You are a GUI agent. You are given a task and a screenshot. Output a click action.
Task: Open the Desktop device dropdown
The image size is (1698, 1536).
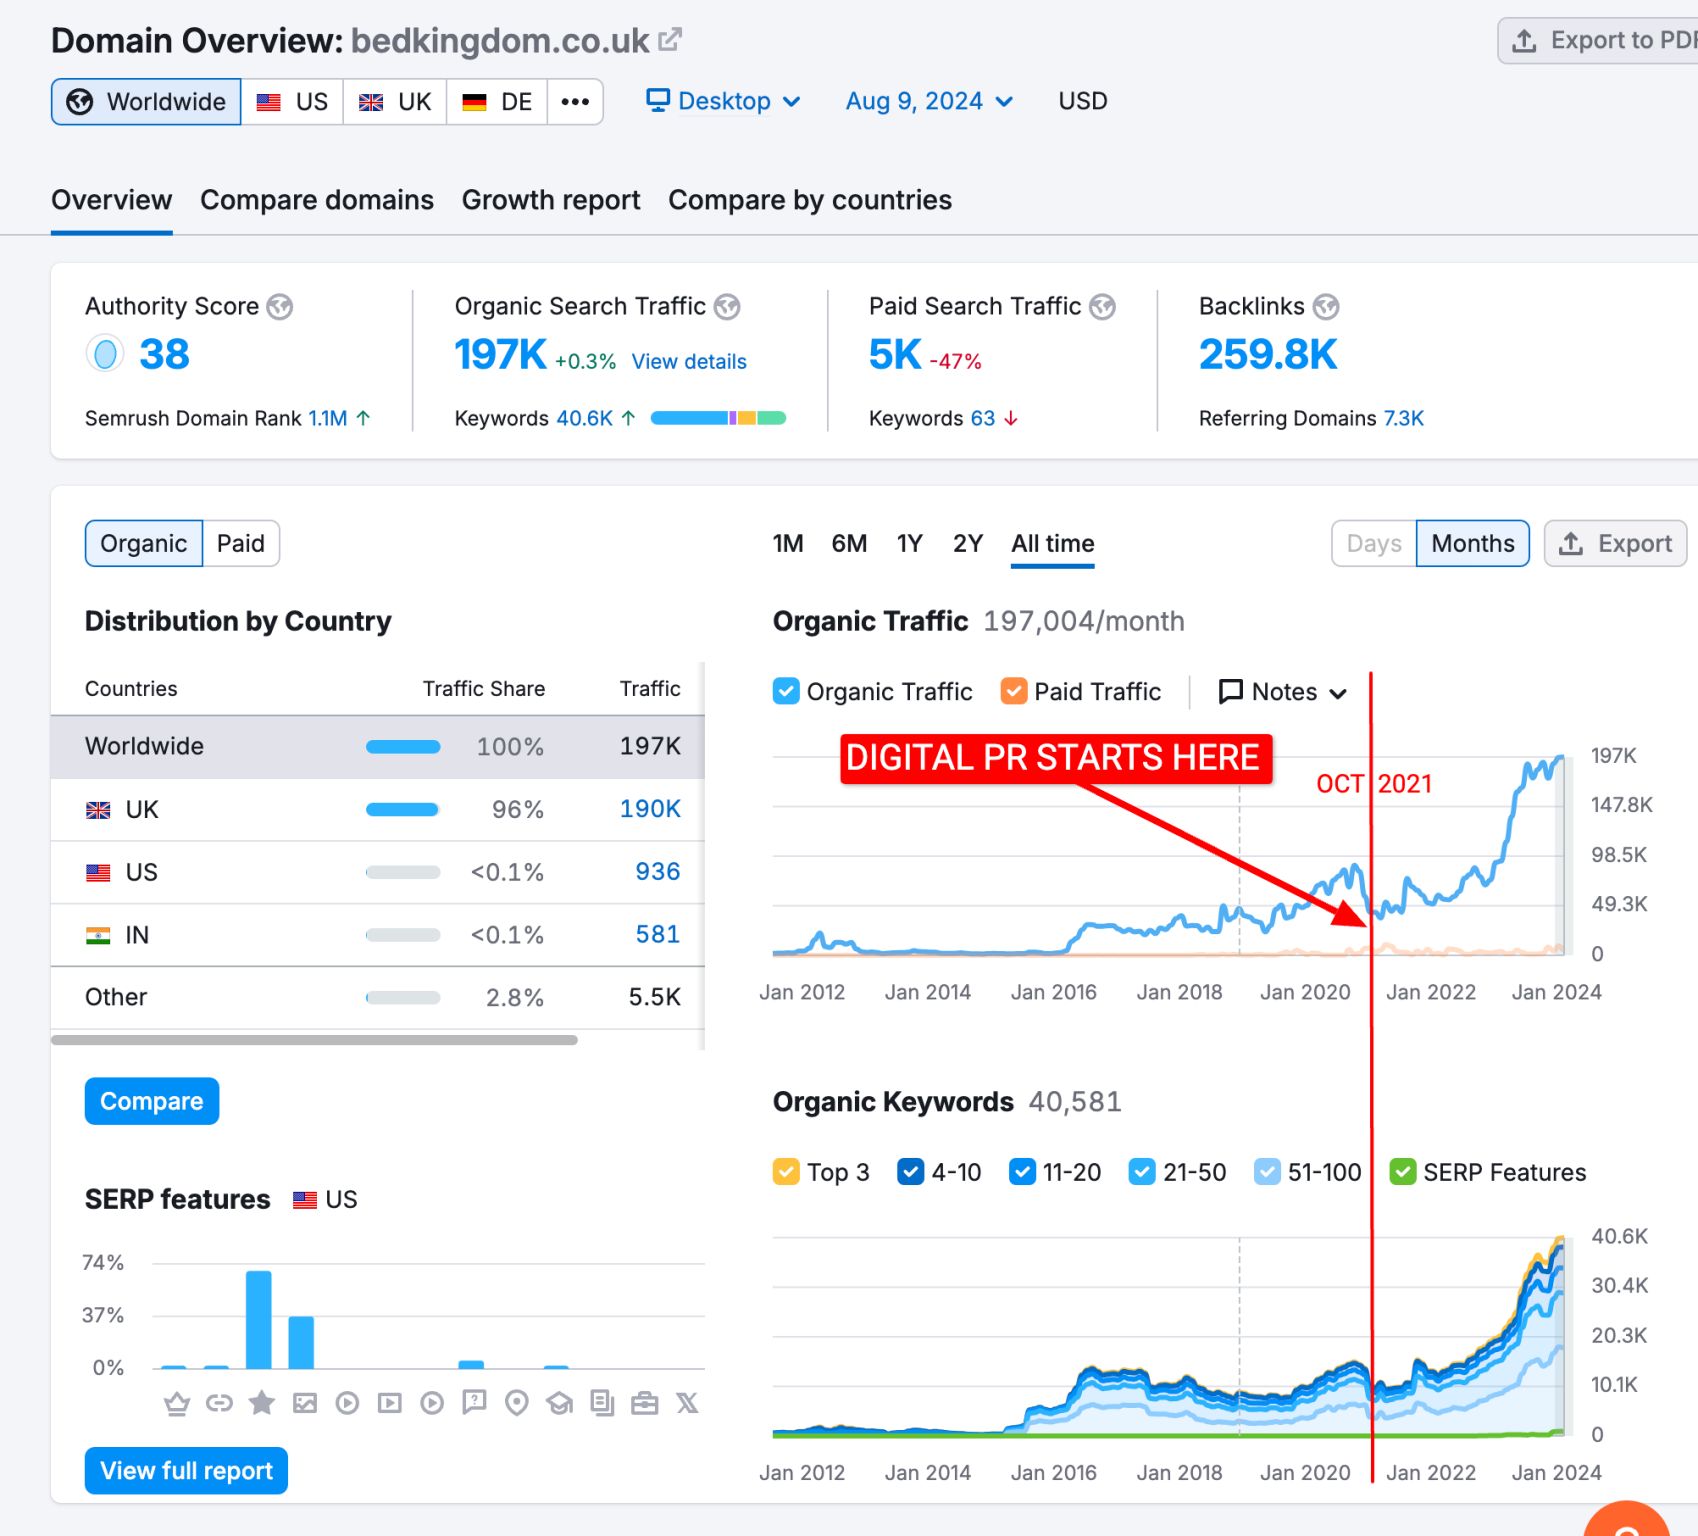(x=723, y=101)
